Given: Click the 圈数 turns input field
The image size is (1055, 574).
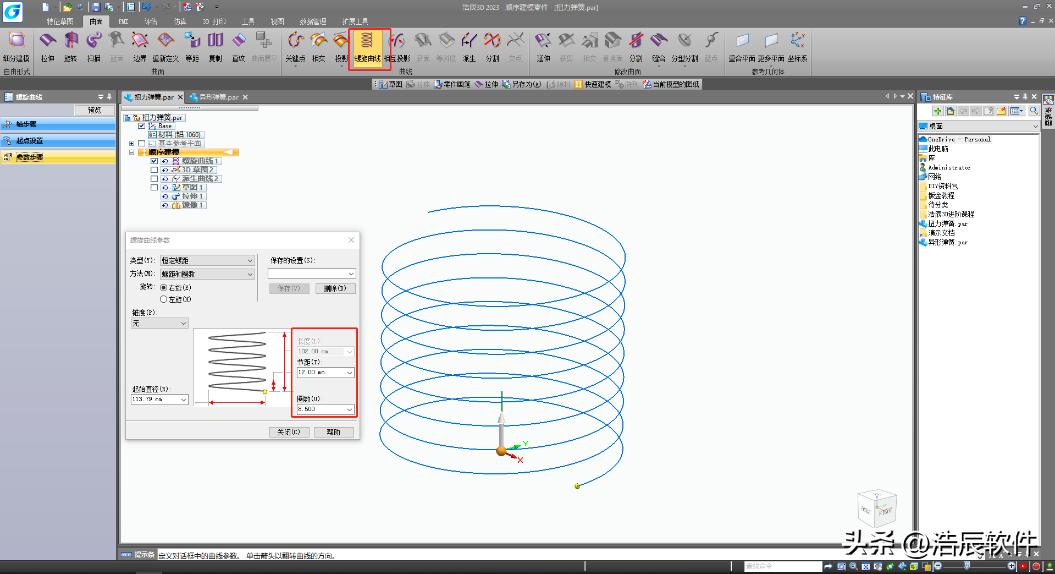Looking at the screenshot, I should 320,409.
